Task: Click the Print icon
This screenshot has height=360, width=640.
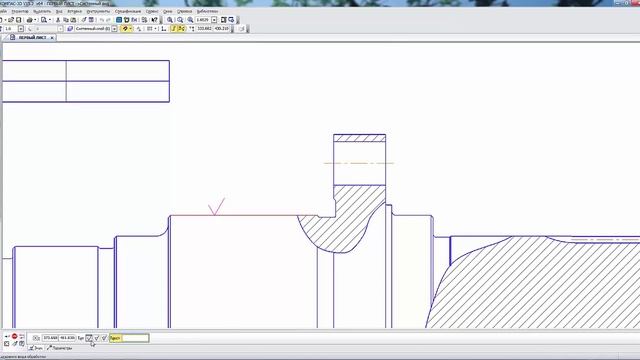Action: (29, 20)
